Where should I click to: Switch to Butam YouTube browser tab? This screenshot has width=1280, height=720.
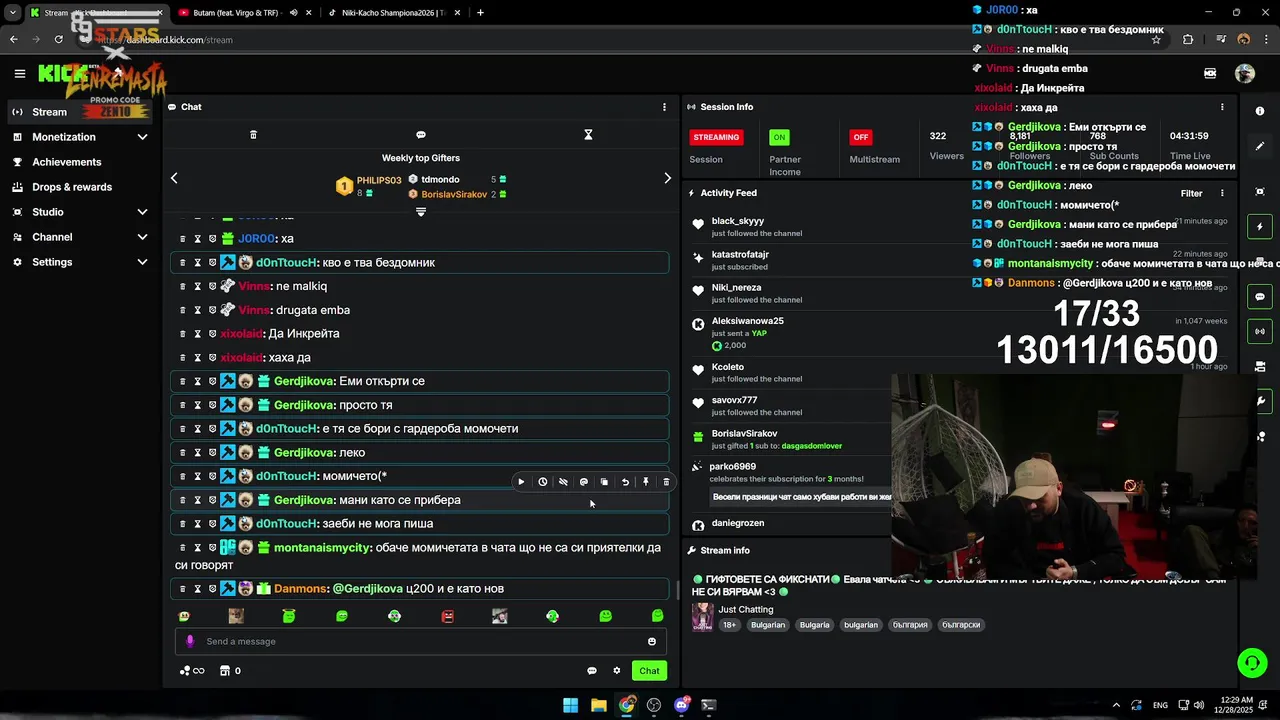245,13
